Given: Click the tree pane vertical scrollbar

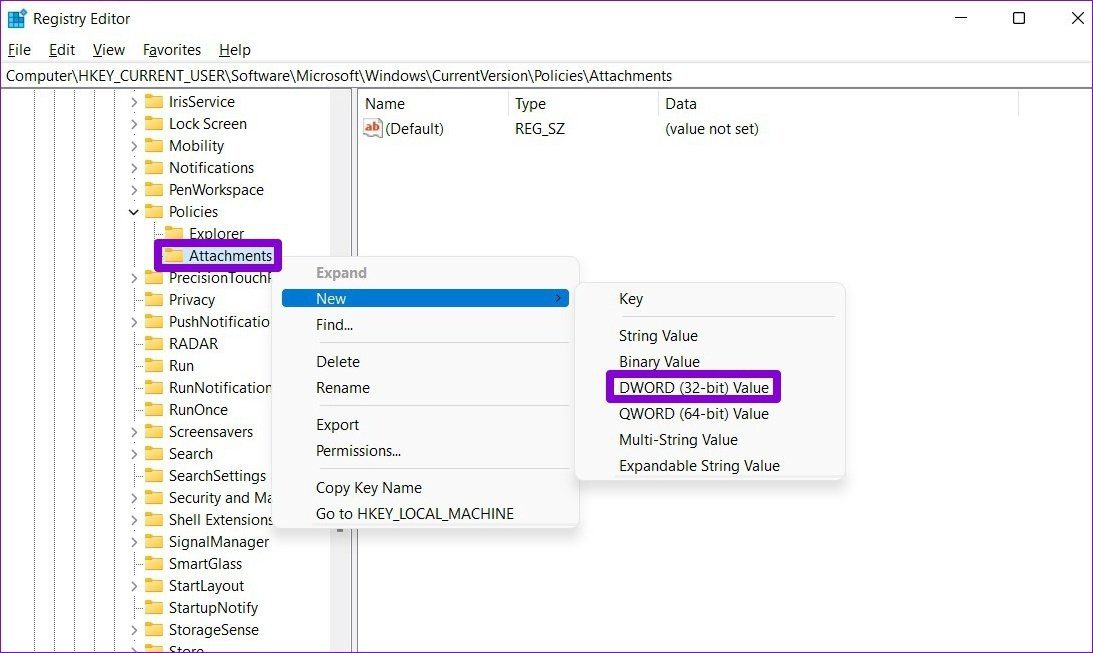Looking at the screenshot, I should pos(340,369).
